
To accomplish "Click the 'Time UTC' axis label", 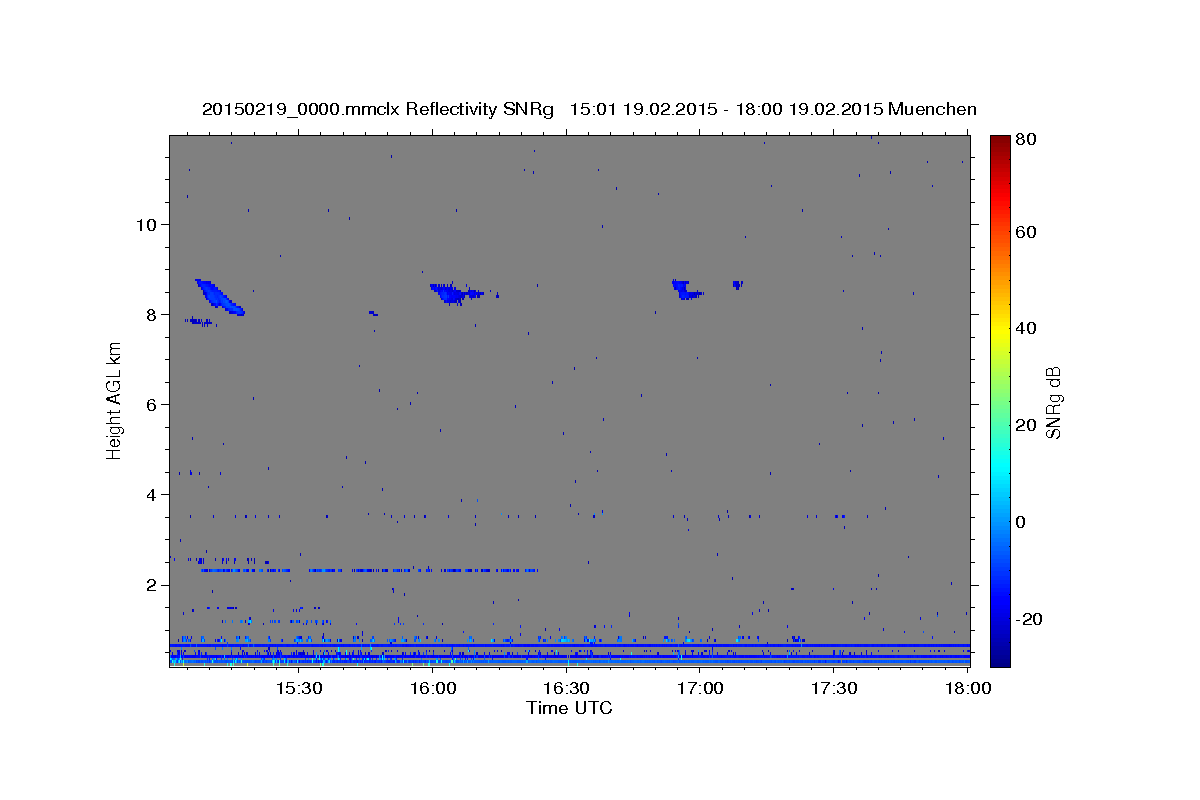I will coord(569,708).
